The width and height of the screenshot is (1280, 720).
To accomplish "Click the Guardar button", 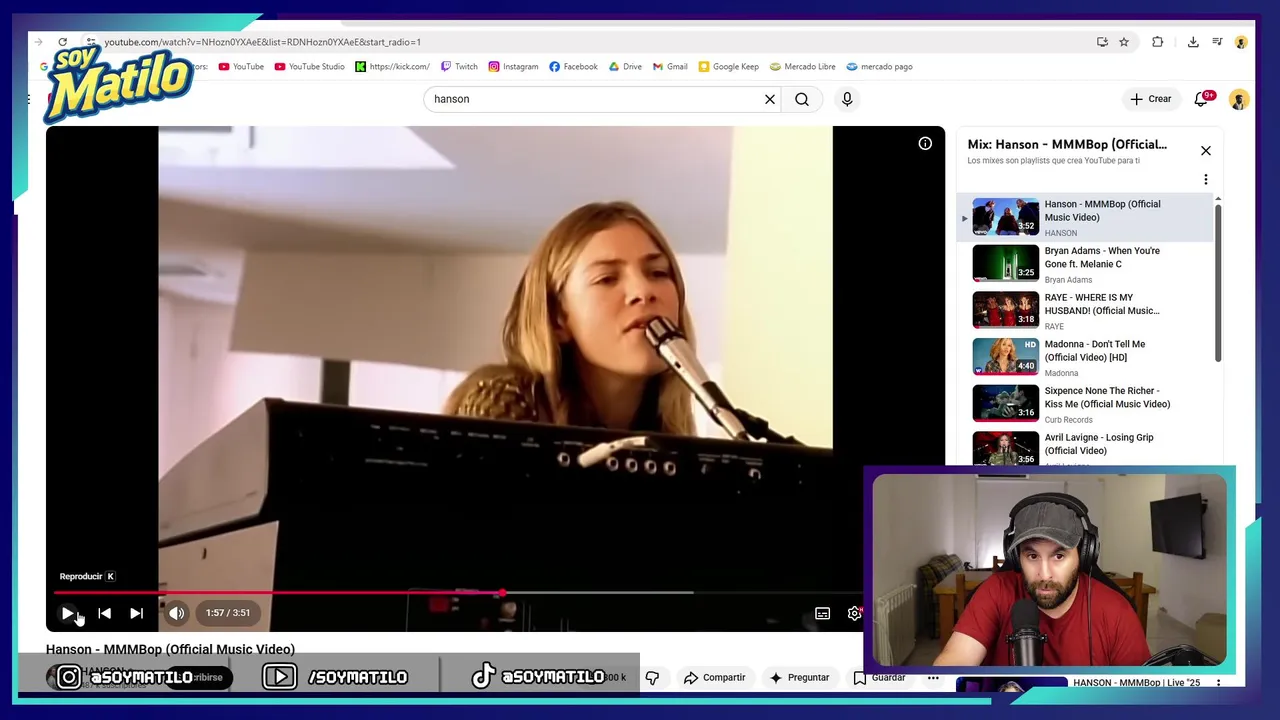I will pyautogui.click(x=879, y=677).
